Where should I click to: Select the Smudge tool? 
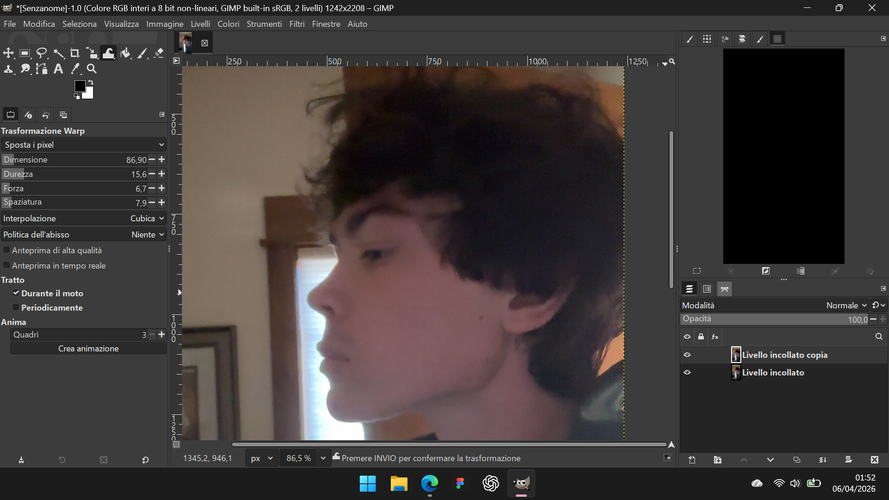pos(24,69)
